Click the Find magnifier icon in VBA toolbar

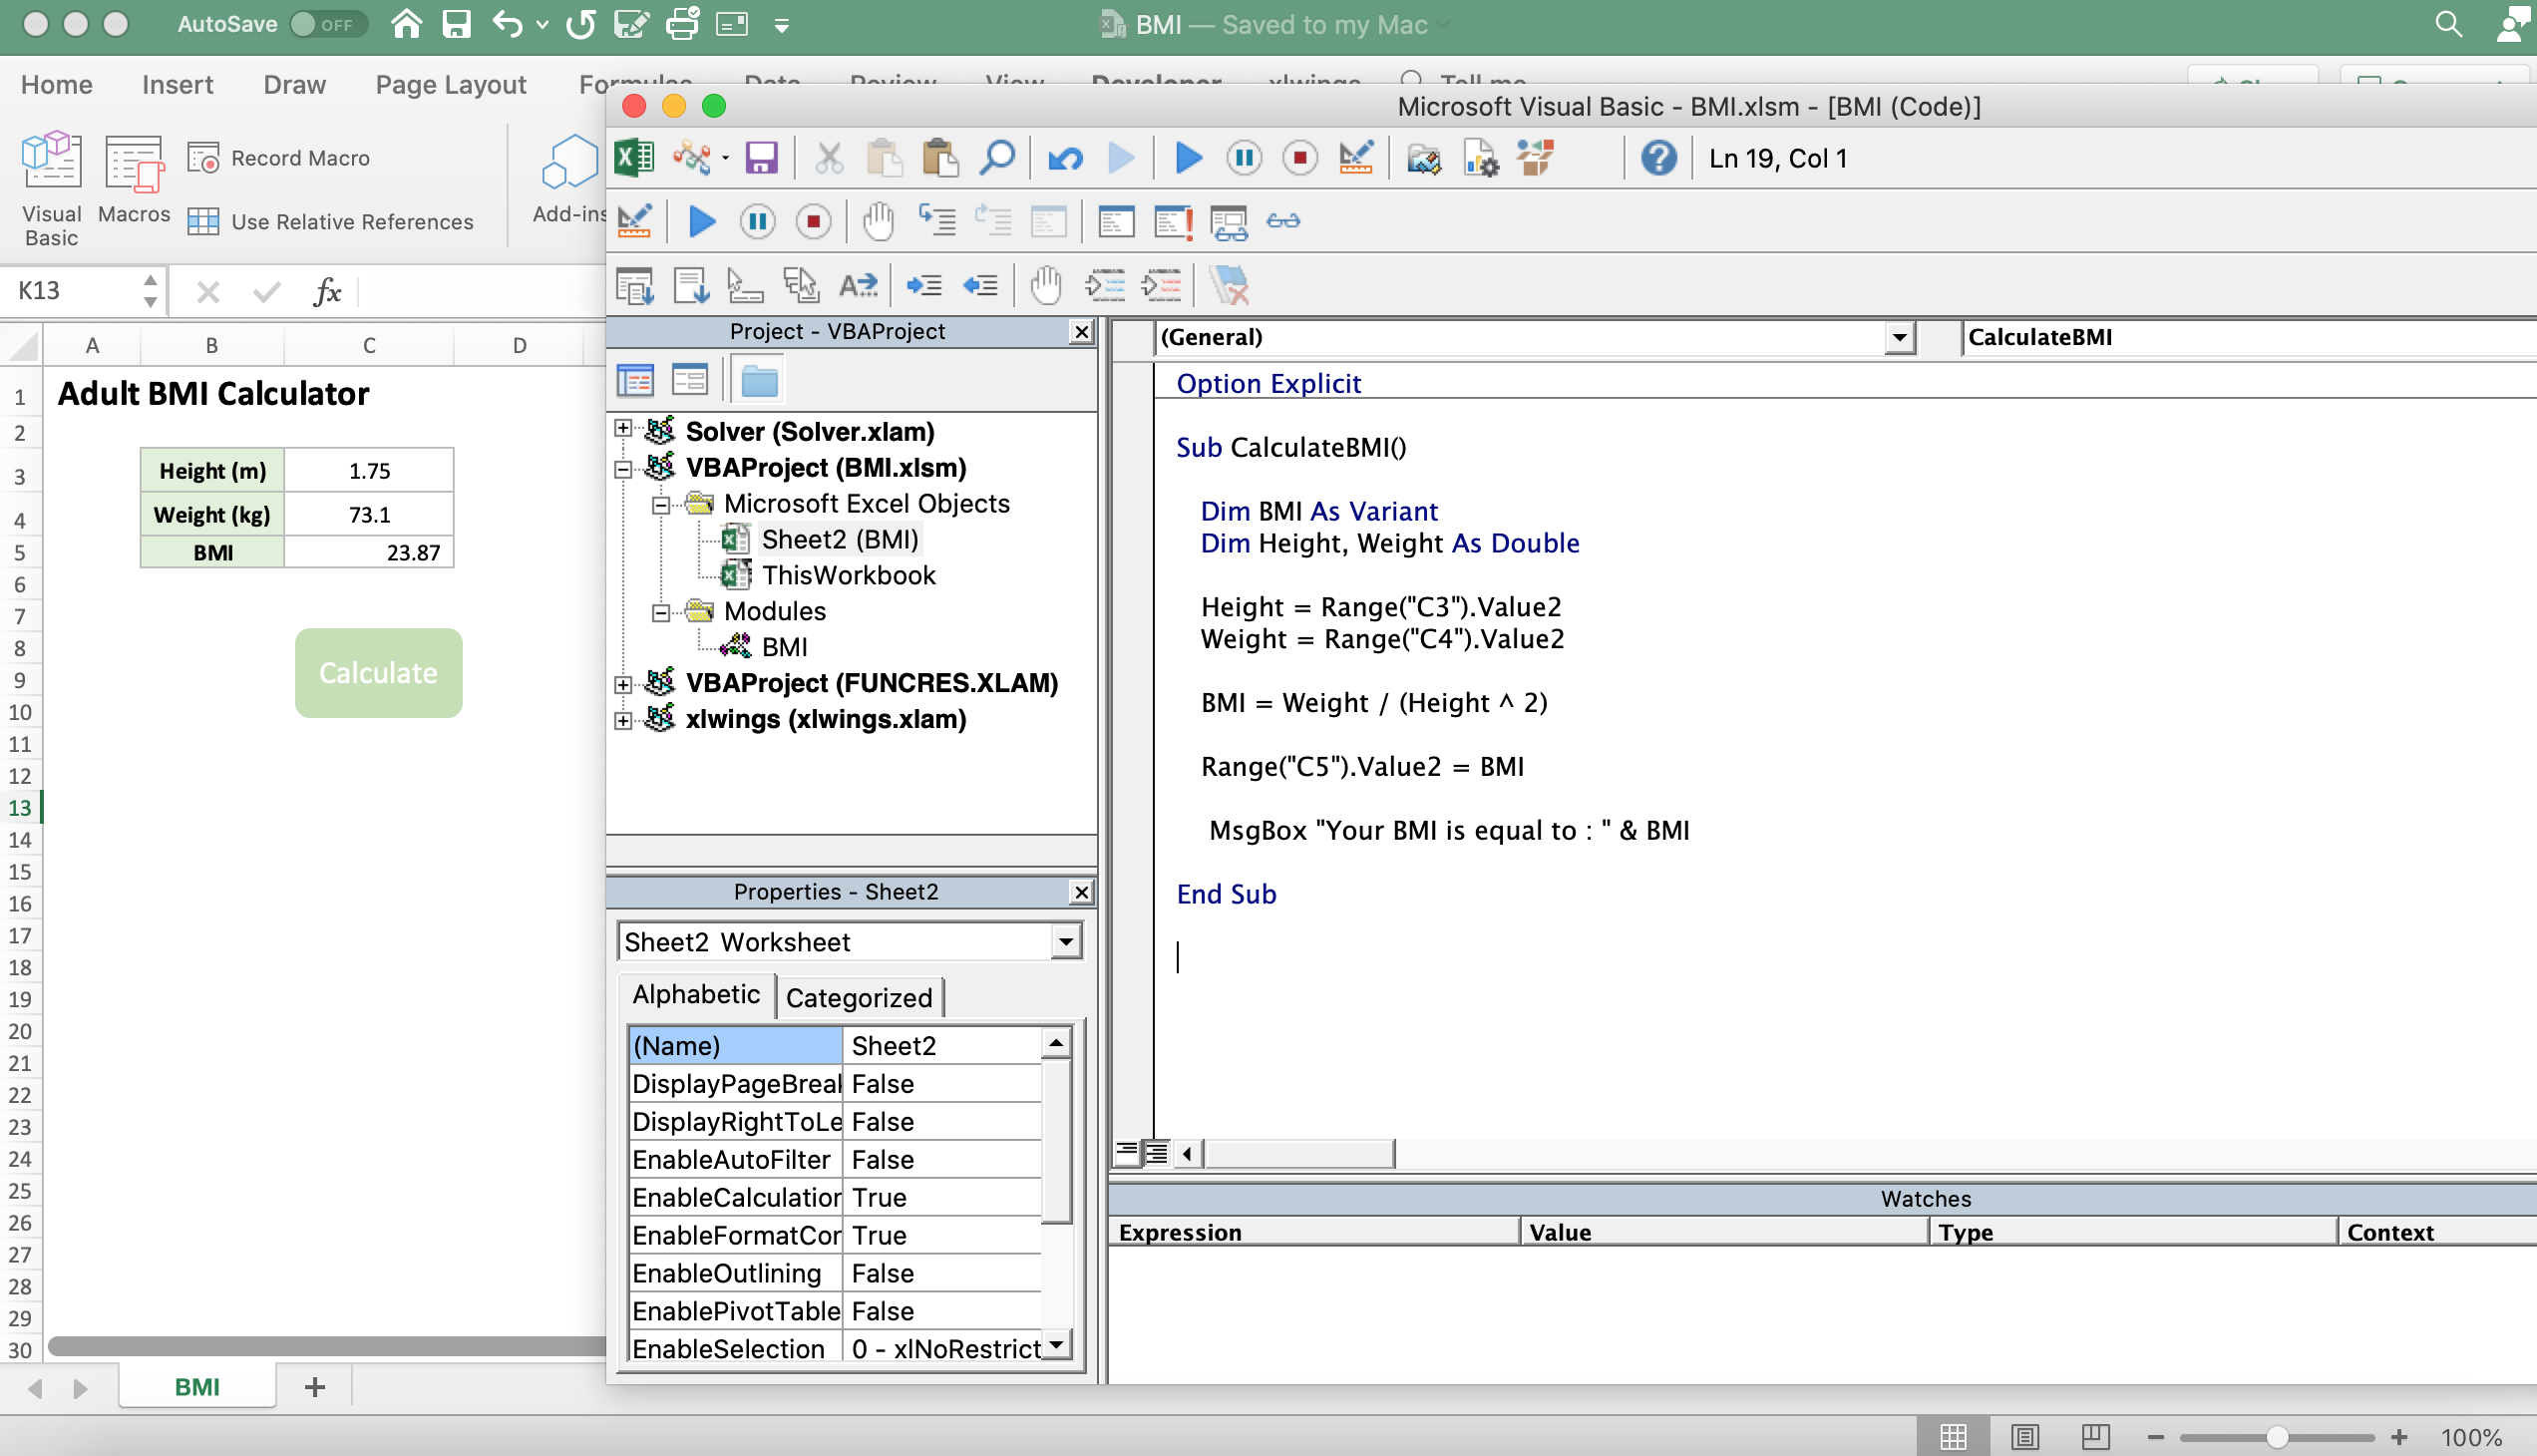tap(997, 158)
